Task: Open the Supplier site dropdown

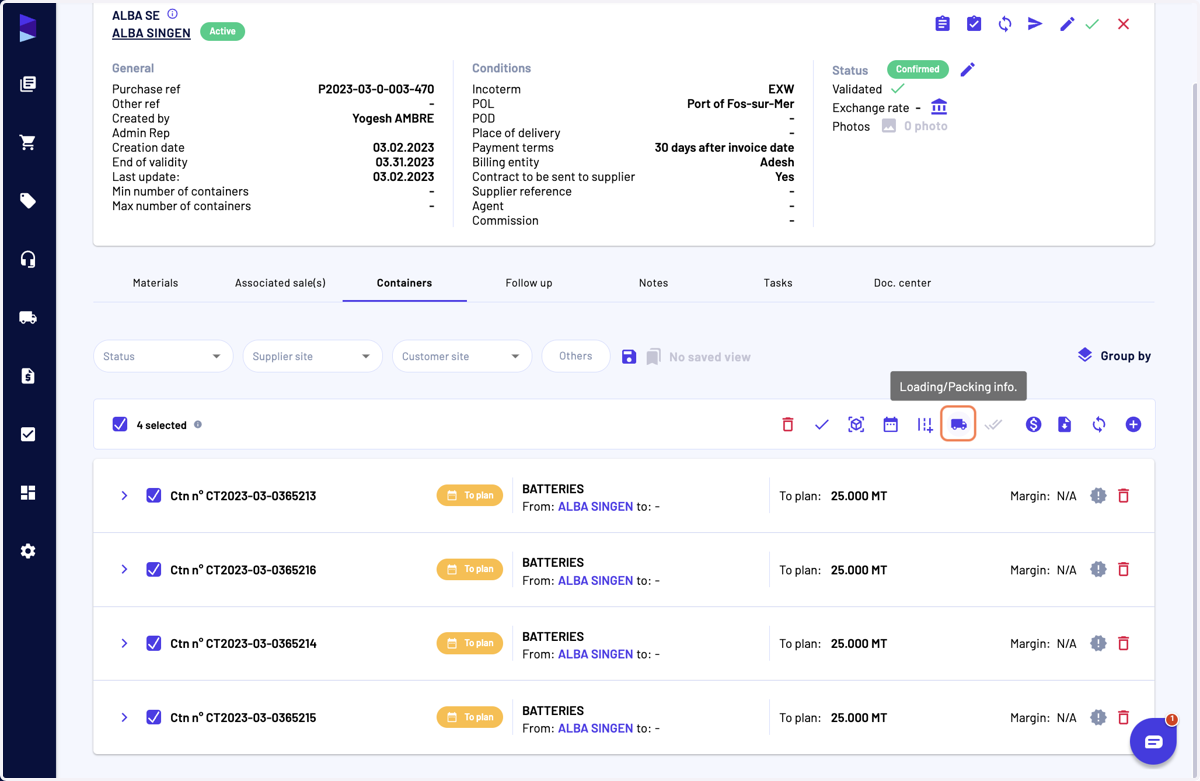Action: coord(312,356)
